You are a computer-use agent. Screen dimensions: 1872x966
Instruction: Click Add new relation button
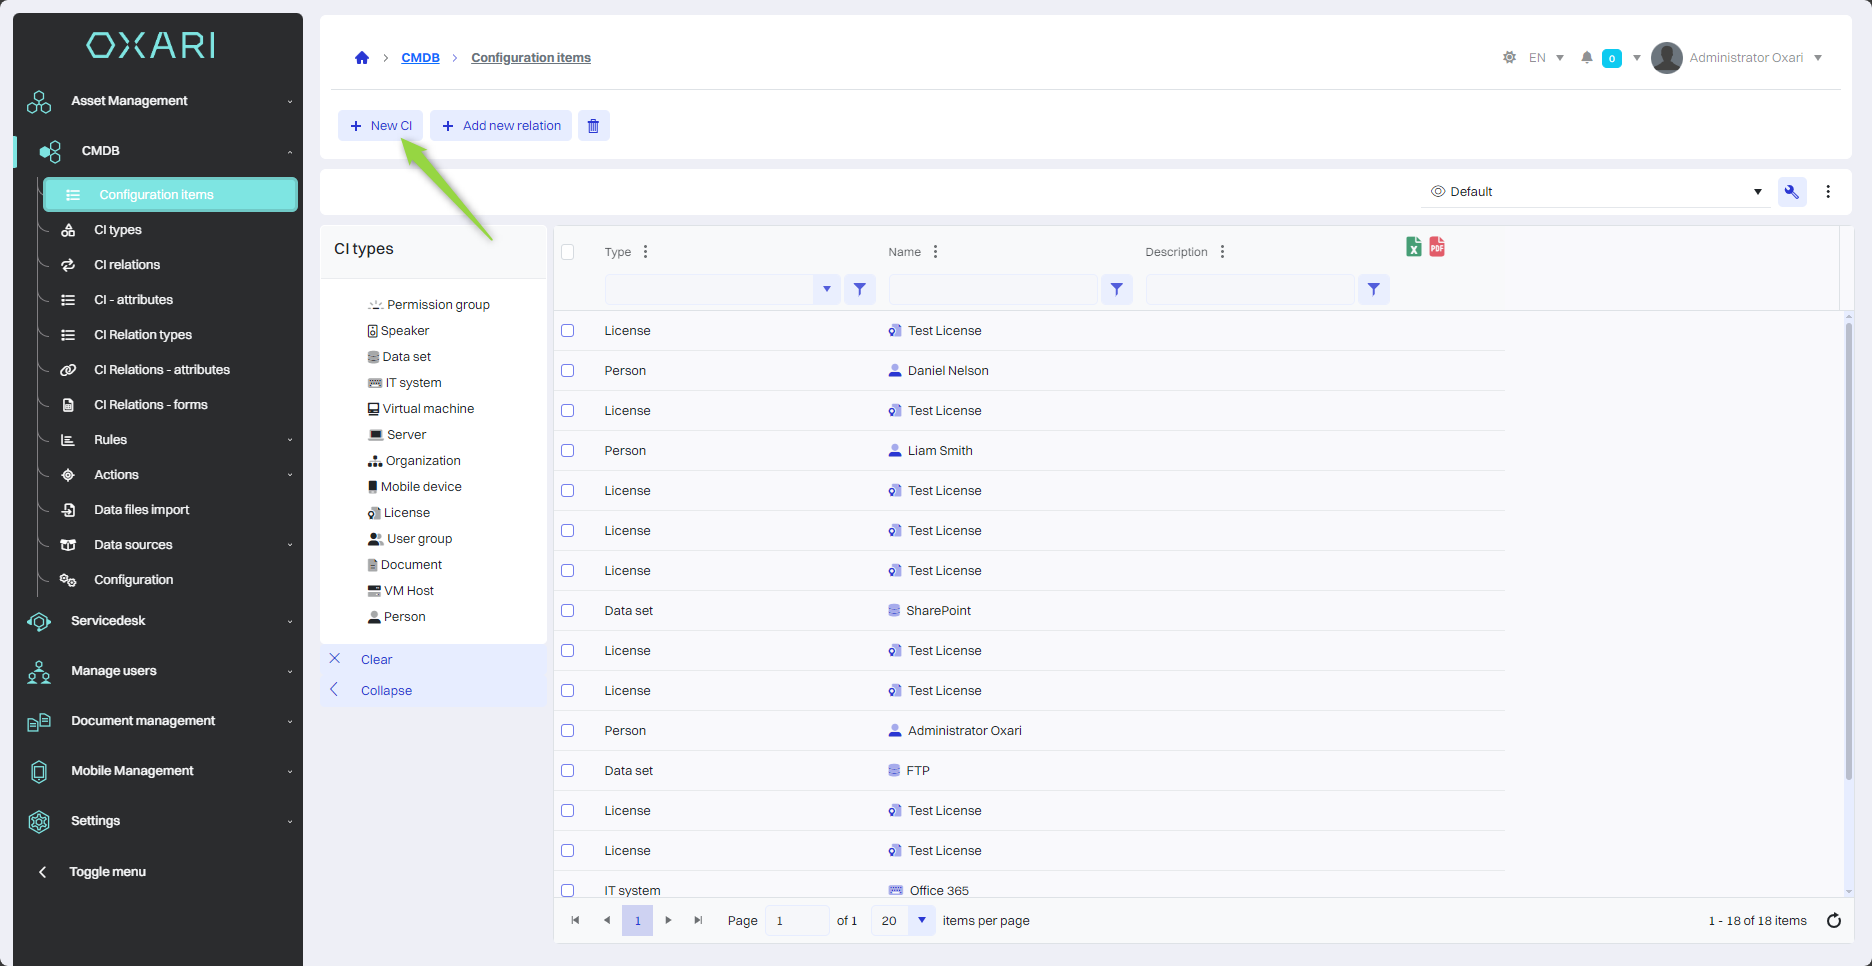[501, 126]
